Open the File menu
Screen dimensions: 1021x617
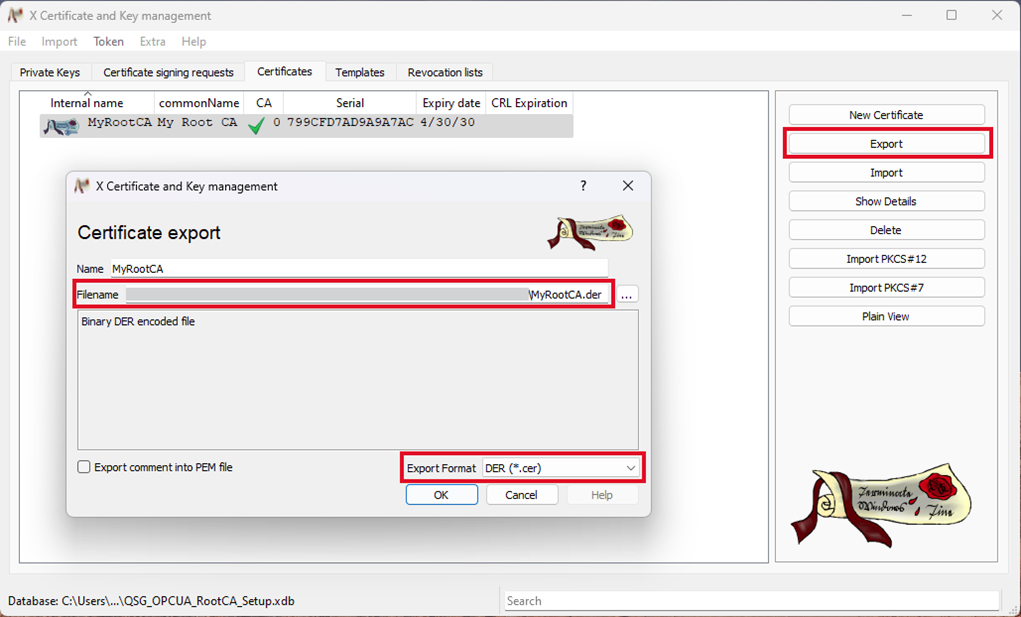pos(17,42)
